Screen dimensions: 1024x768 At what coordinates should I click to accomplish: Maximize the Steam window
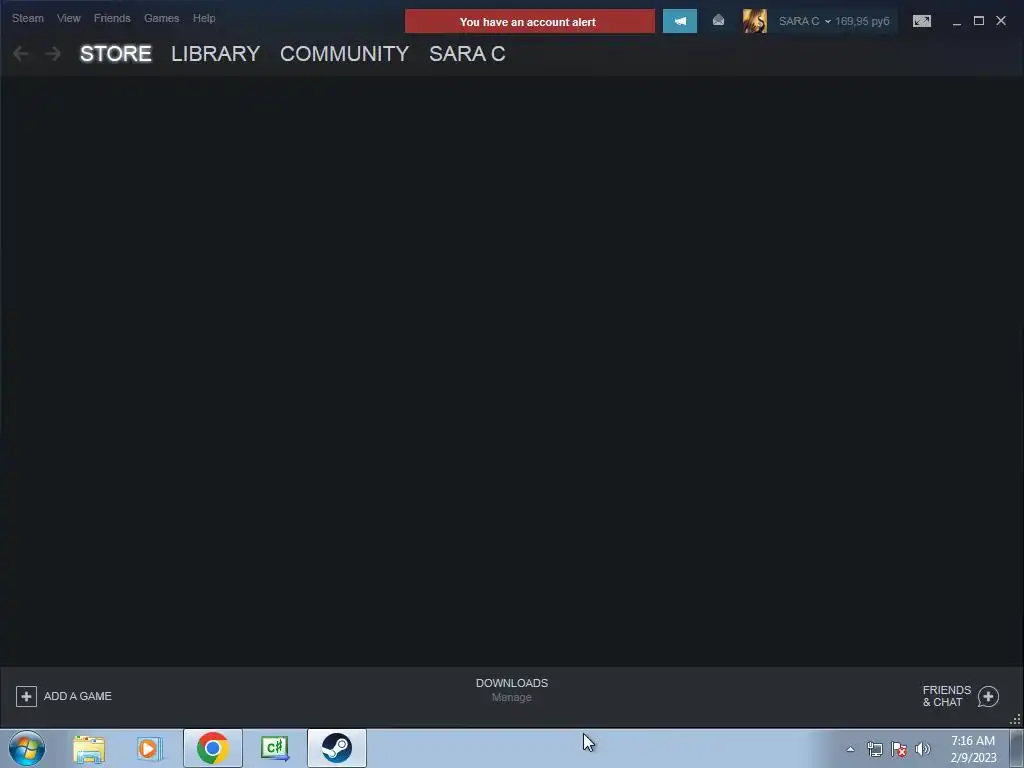pos(979,21)
